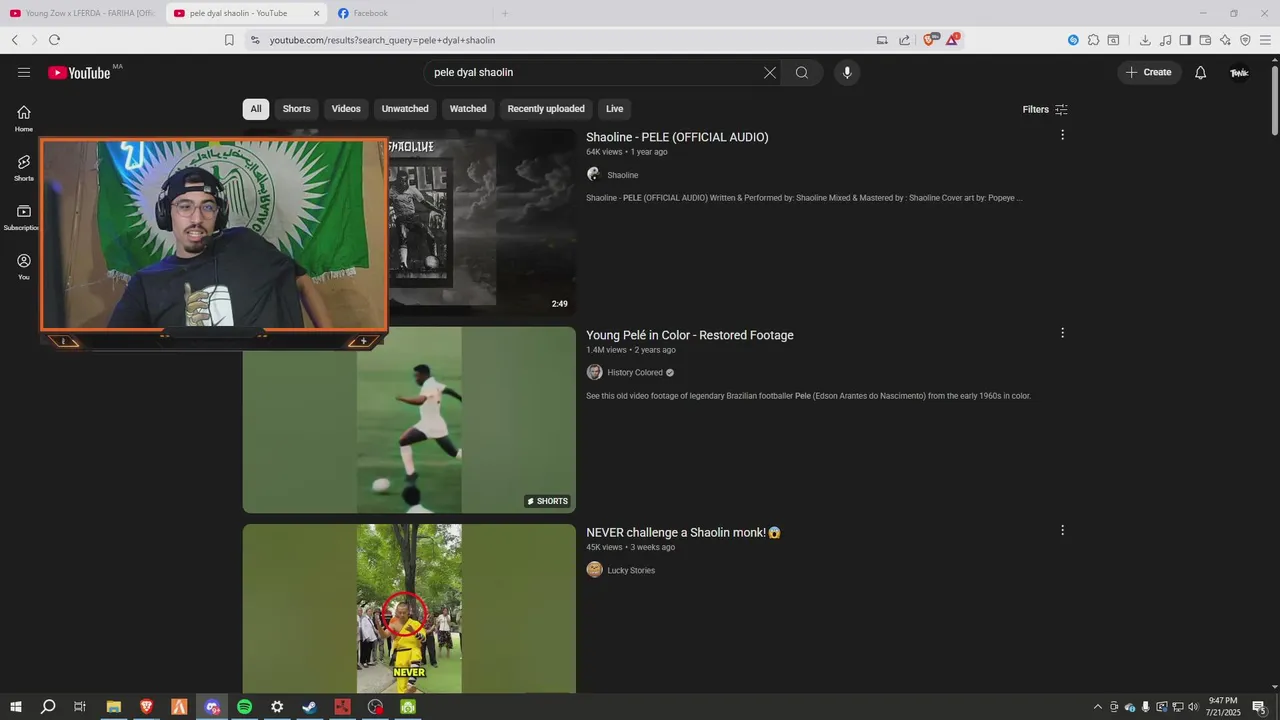
Task: Click the Create button
Action: point(1149,72)
